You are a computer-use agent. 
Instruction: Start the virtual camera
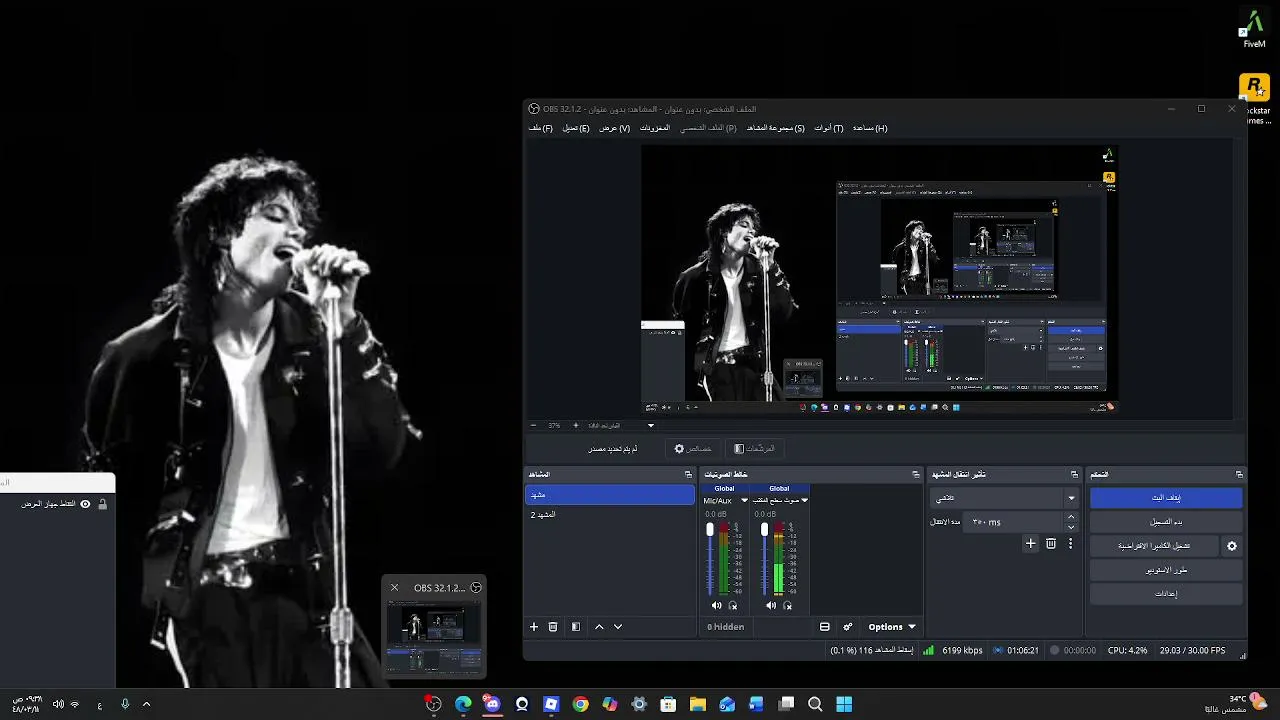1154,546
